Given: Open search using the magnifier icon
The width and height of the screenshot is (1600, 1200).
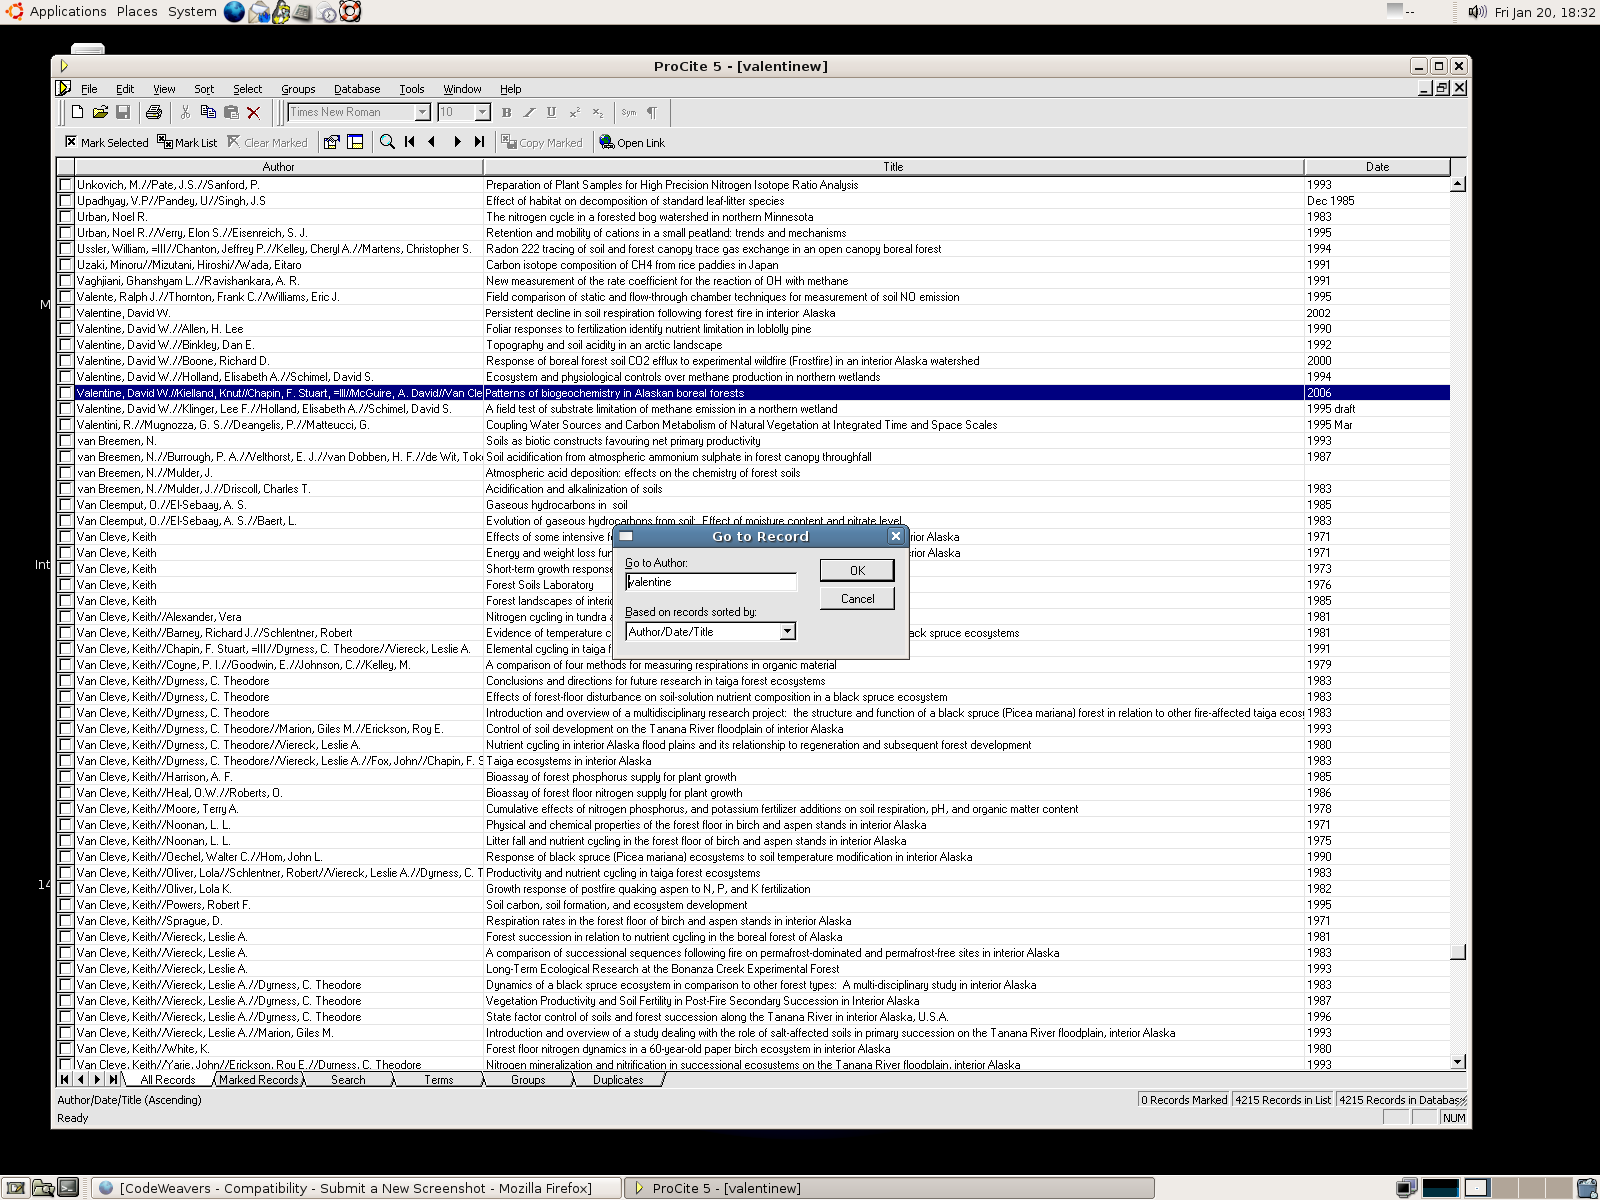Looking at the screenshot, I should (388, 142).
